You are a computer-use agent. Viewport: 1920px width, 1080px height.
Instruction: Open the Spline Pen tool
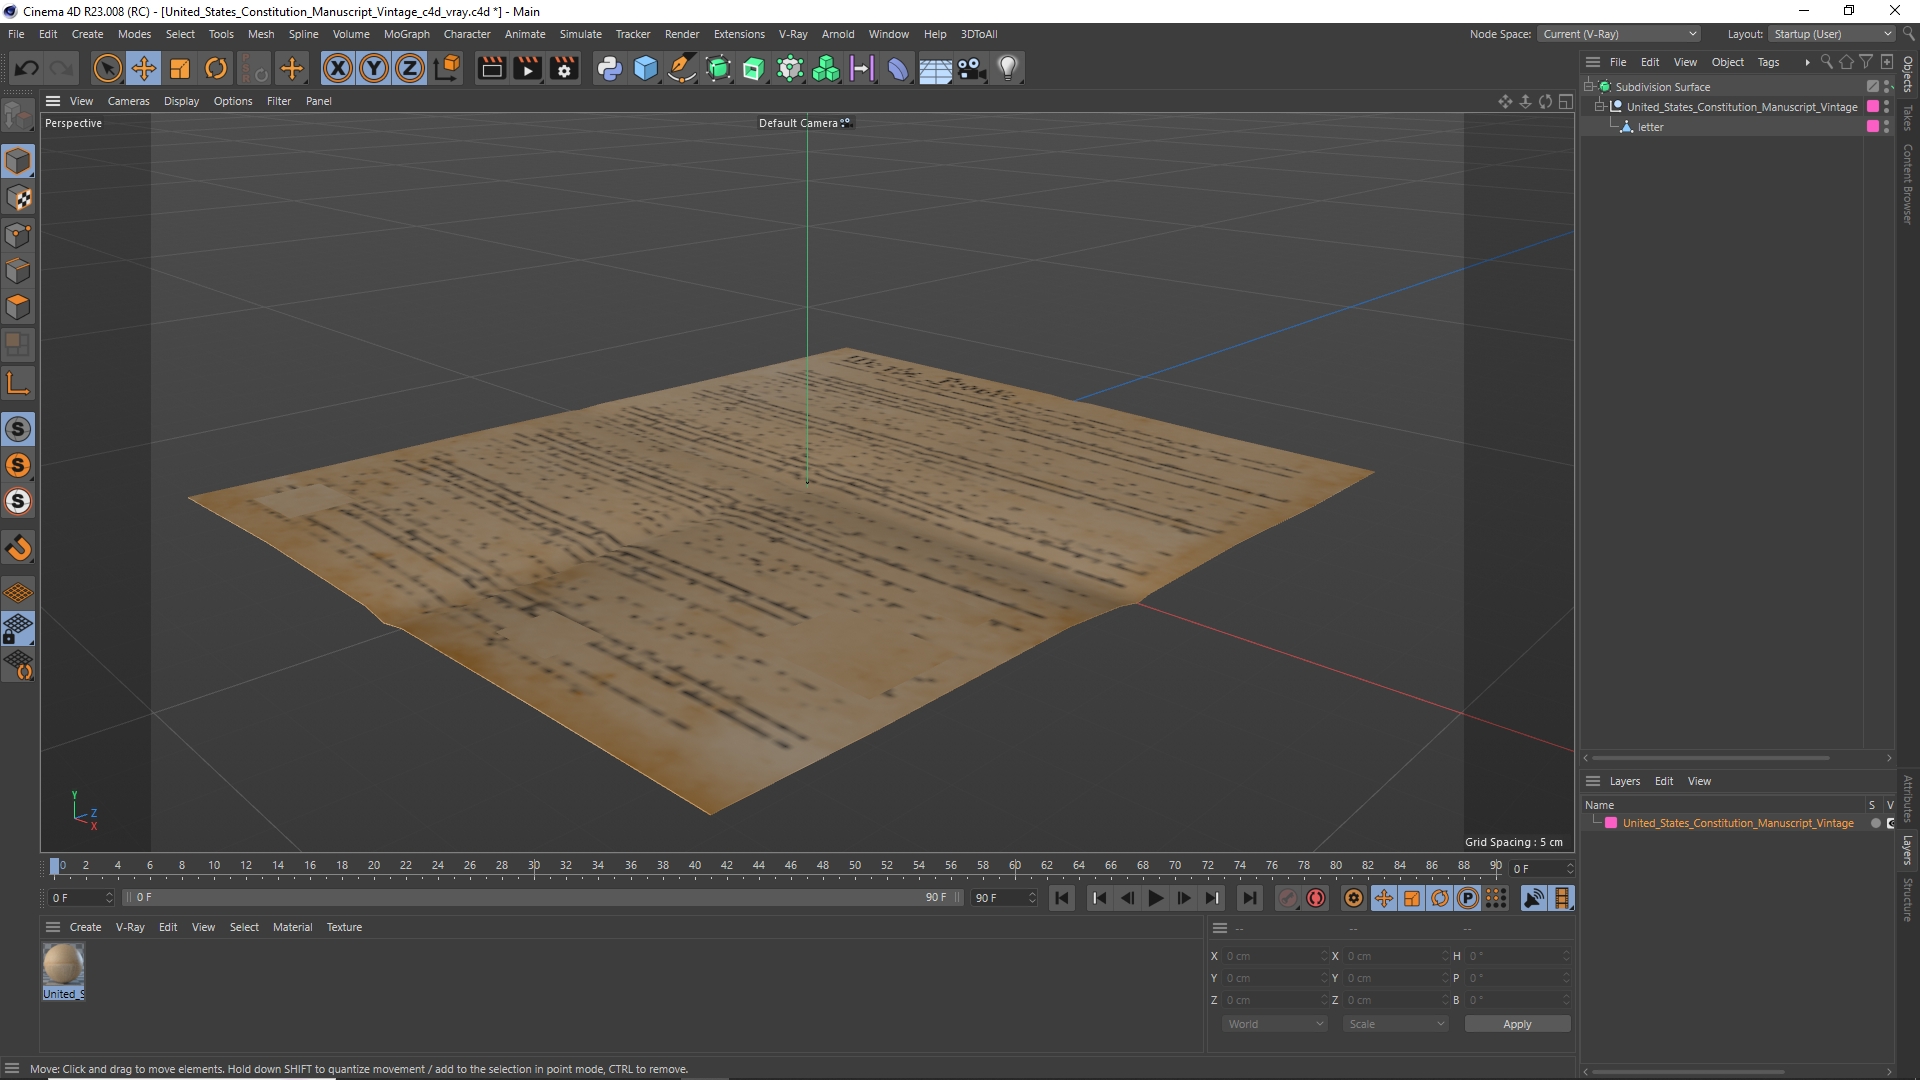tap(682, 68)
